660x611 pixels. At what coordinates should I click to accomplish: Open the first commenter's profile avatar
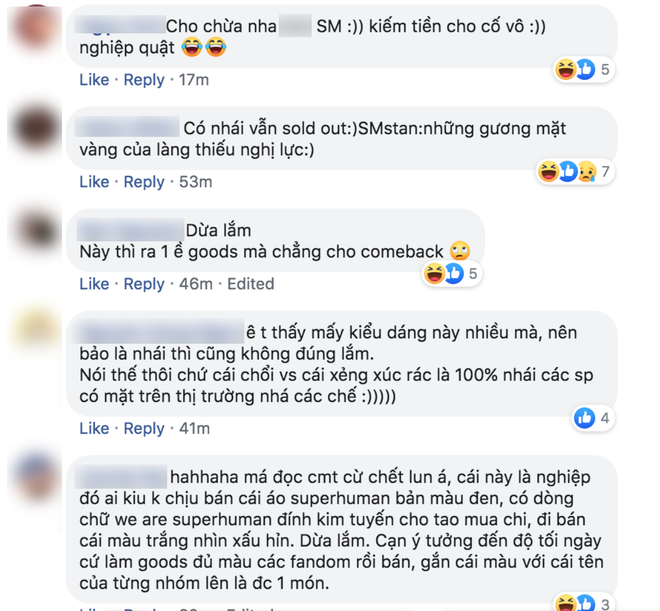pos(35,29)
